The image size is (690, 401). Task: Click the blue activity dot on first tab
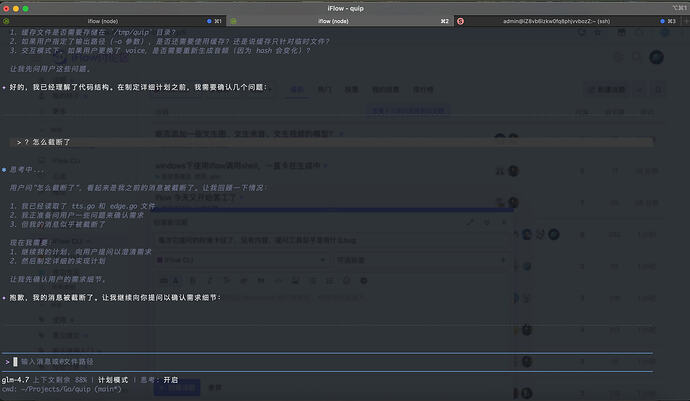click(x=207, y=20)
